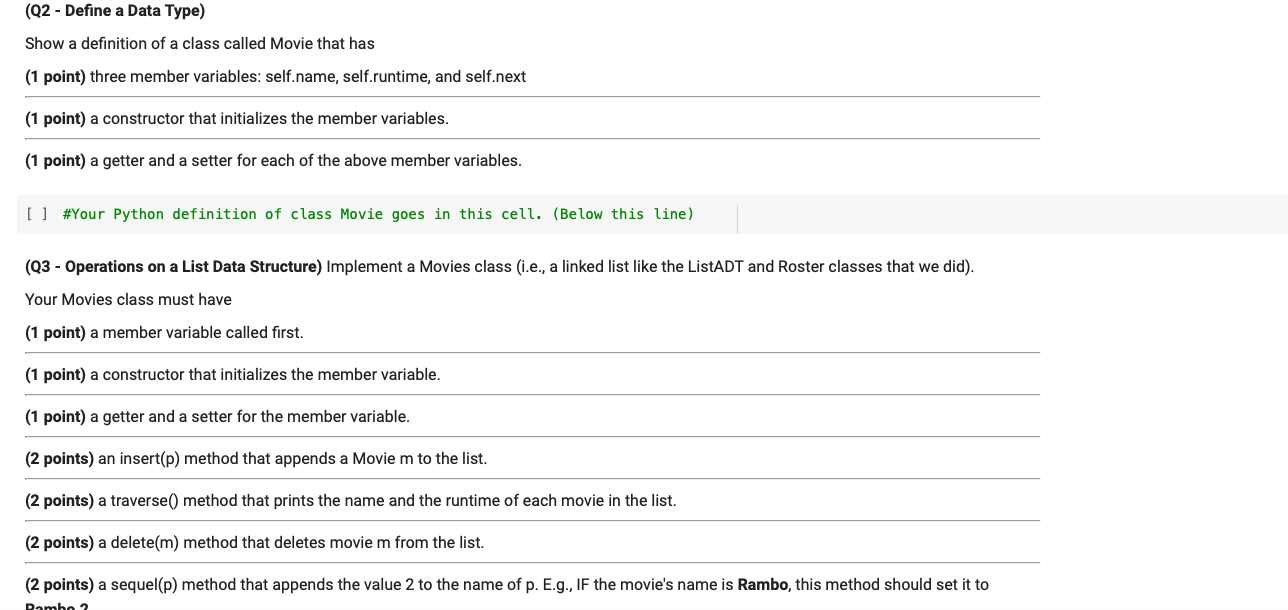Click the "Your Movies class must have" line
The width and height of the screenshot is (1288, 610).
coord(128,299)
